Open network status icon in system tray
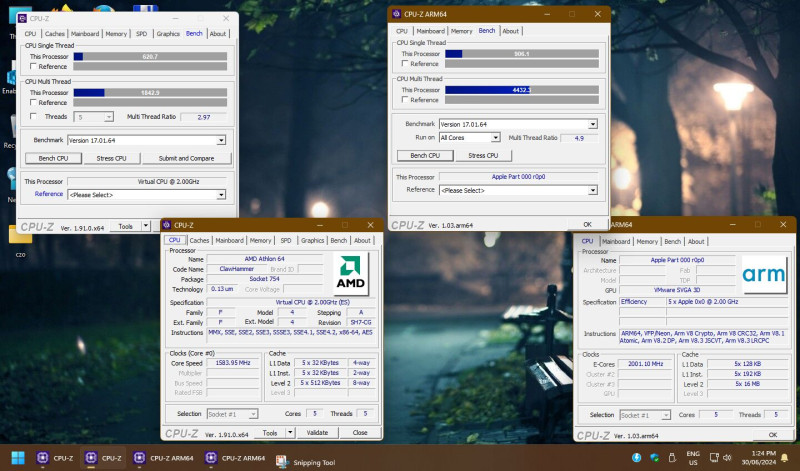800x471 pixels. tap(714, 458)
